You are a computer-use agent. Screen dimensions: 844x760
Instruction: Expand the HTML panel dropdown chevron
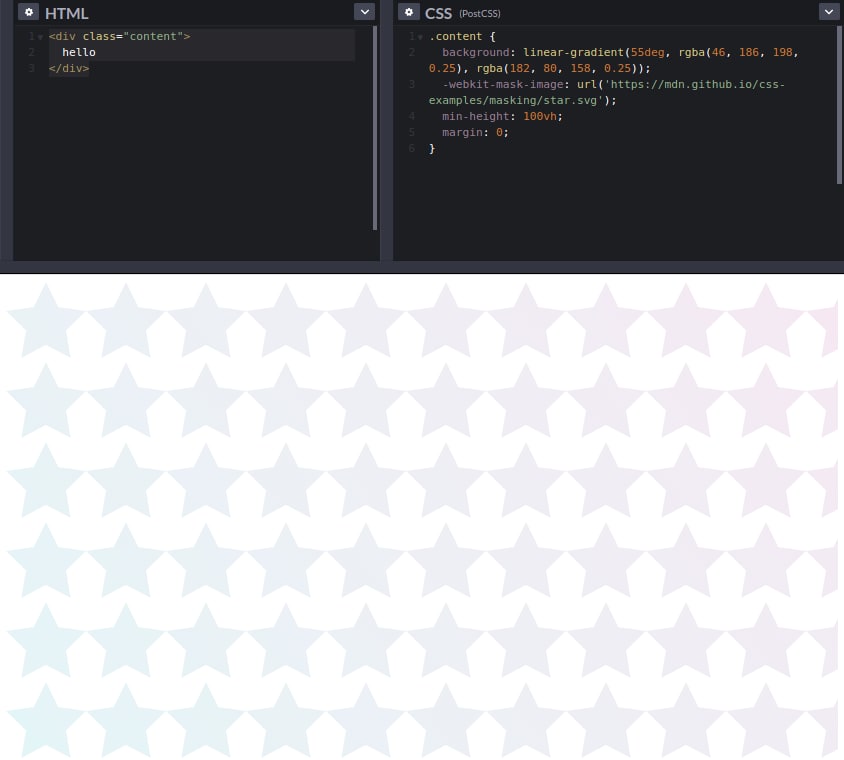click(364, 12)
